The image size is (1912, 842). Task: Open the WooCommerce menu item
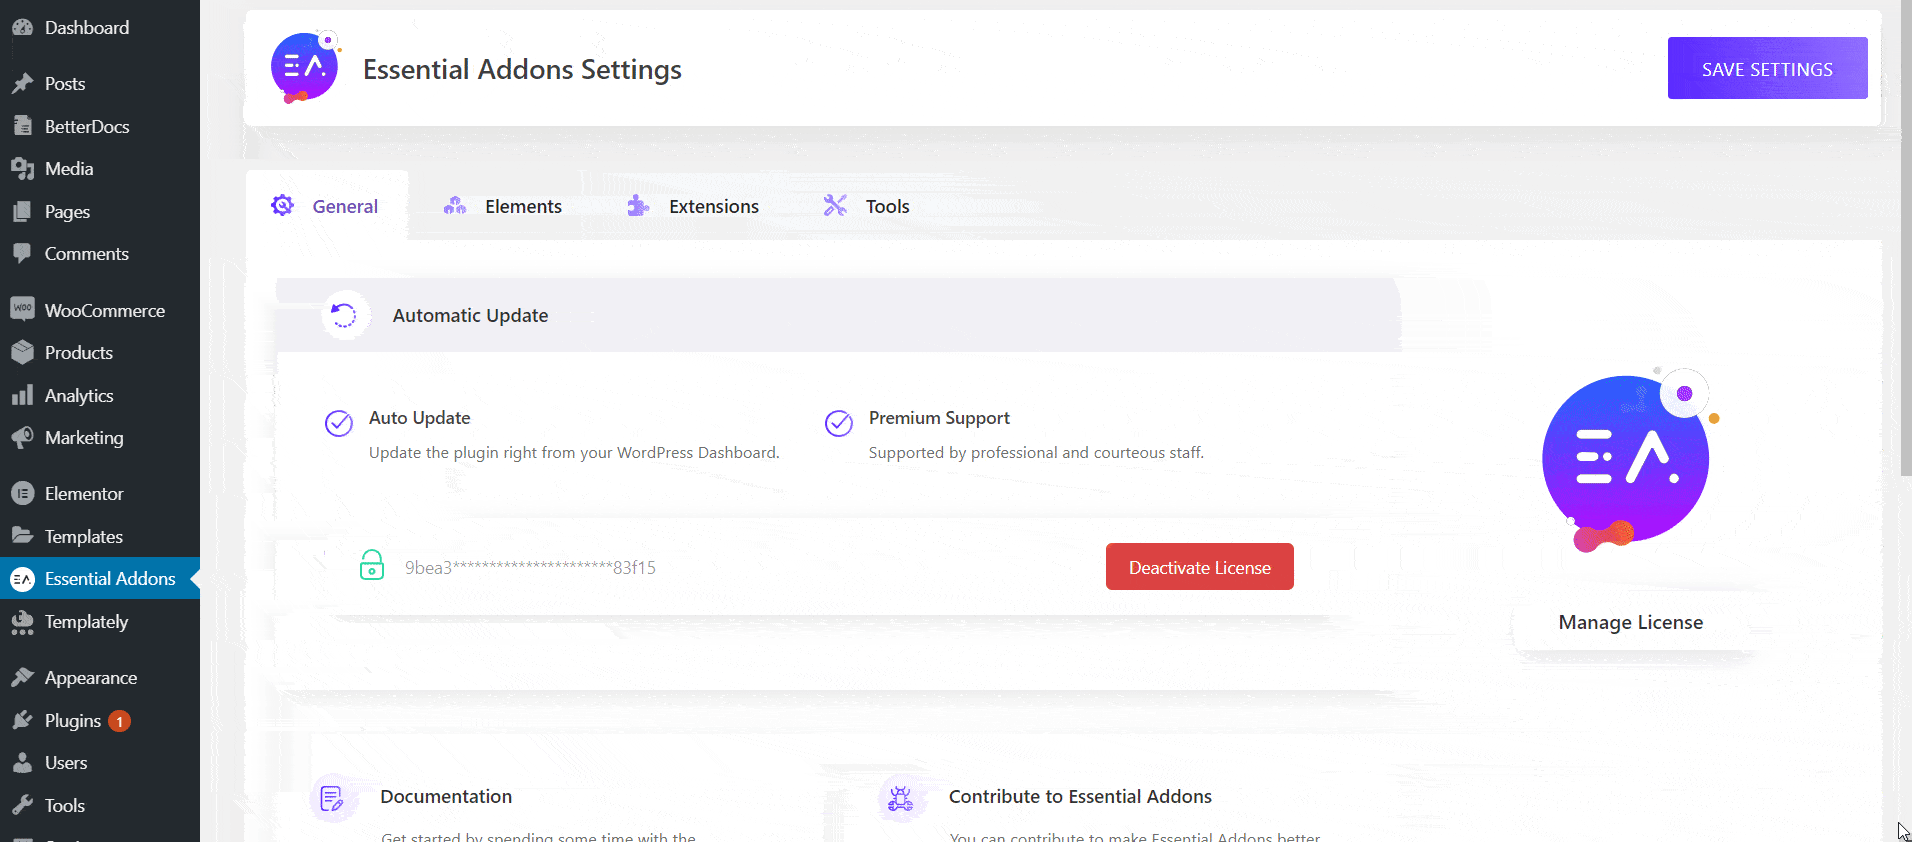click(x=105, y=311)
